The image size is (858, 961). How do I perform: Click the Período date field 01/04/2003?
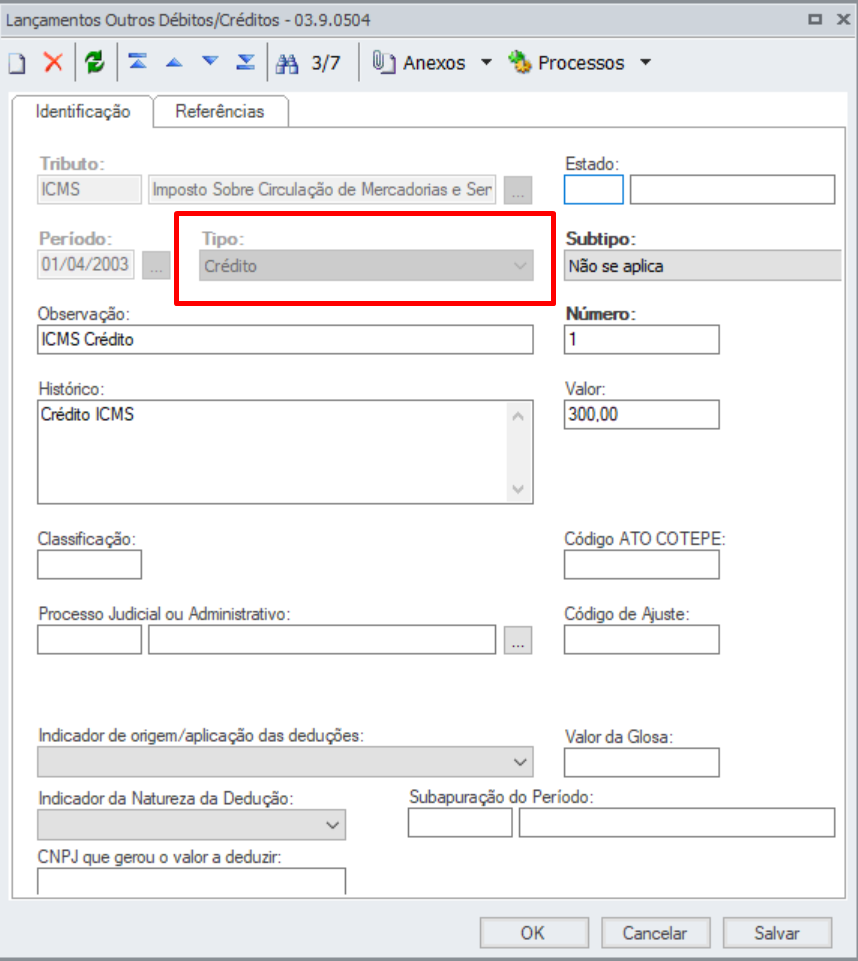tap(86, 264)
